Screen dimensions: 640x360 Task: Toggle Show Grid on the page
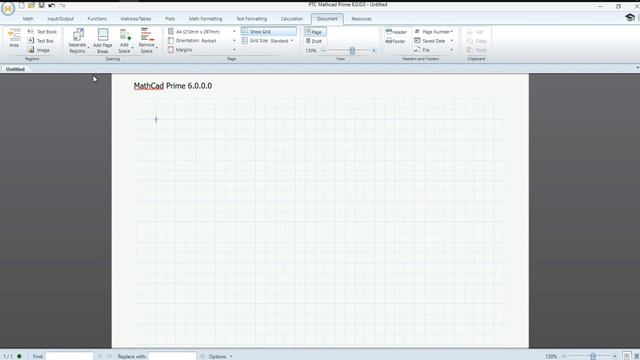click(x=269, y=31)
